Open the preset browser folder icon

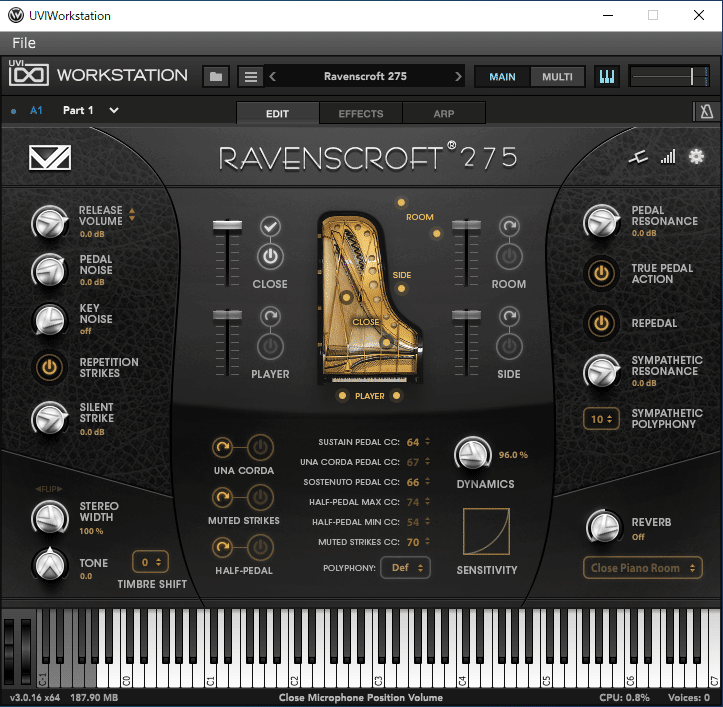click(216, 77)
